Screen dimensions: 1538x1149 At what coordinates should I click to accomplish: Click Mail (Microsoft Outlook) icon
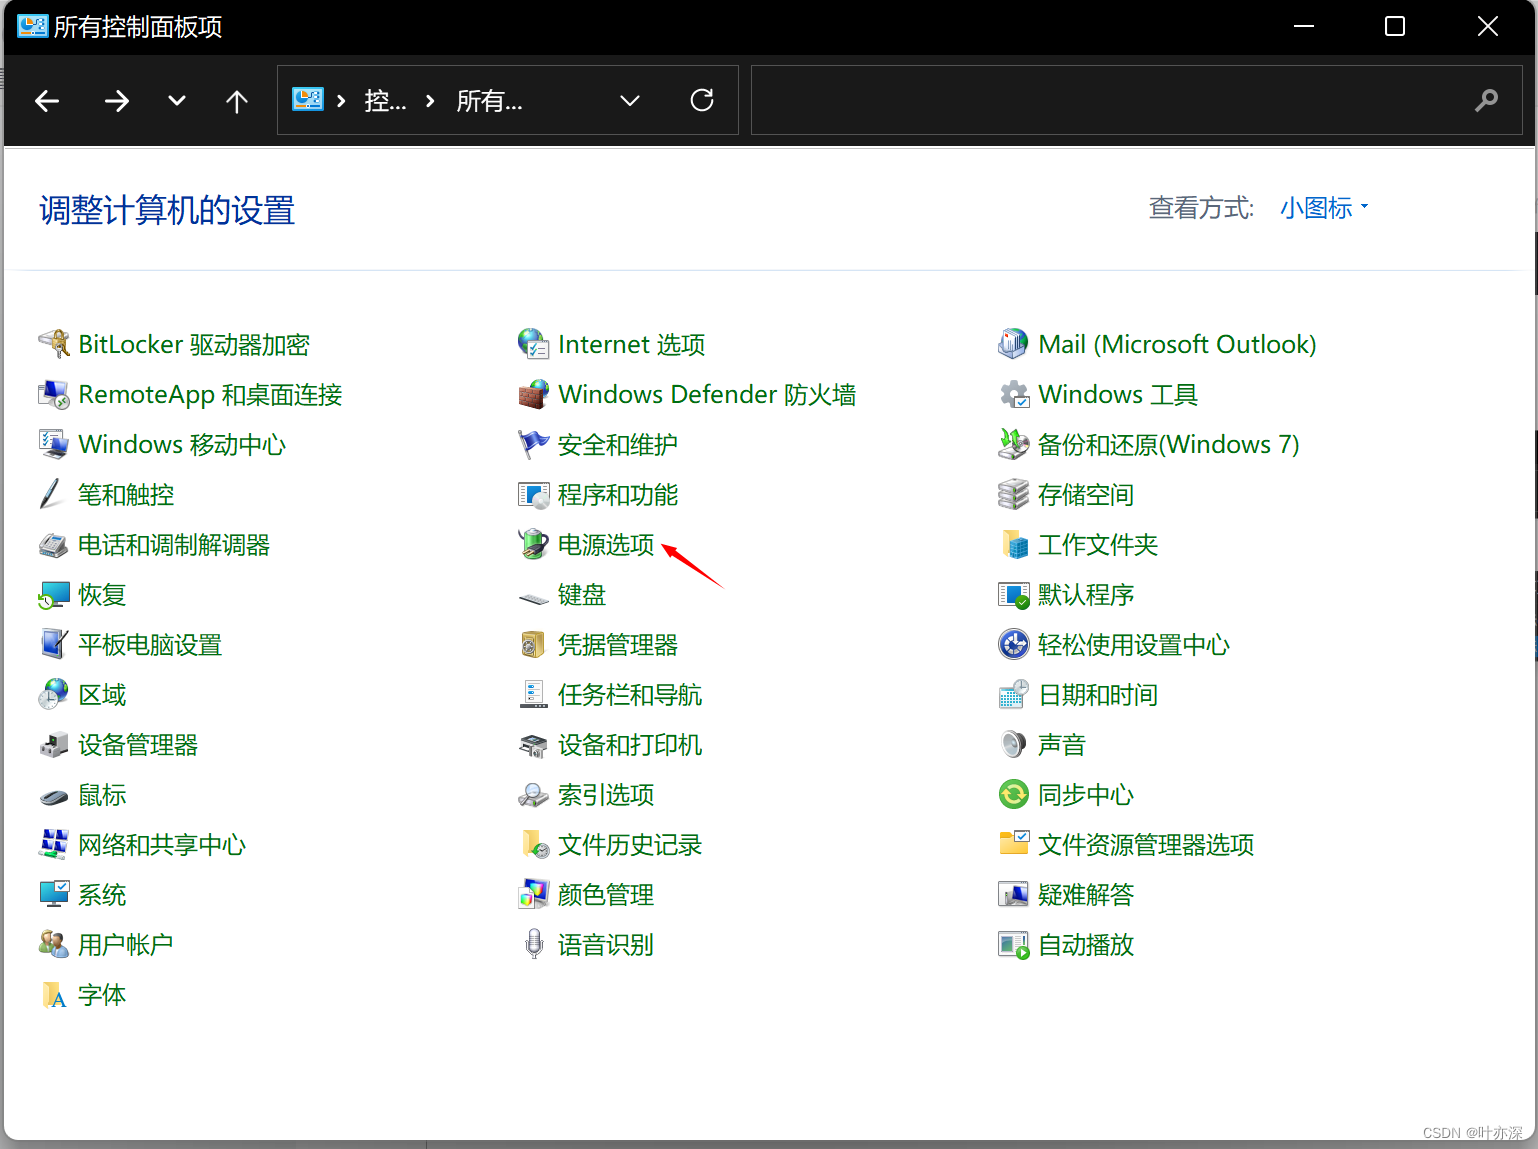click(x=1013, y=344)
